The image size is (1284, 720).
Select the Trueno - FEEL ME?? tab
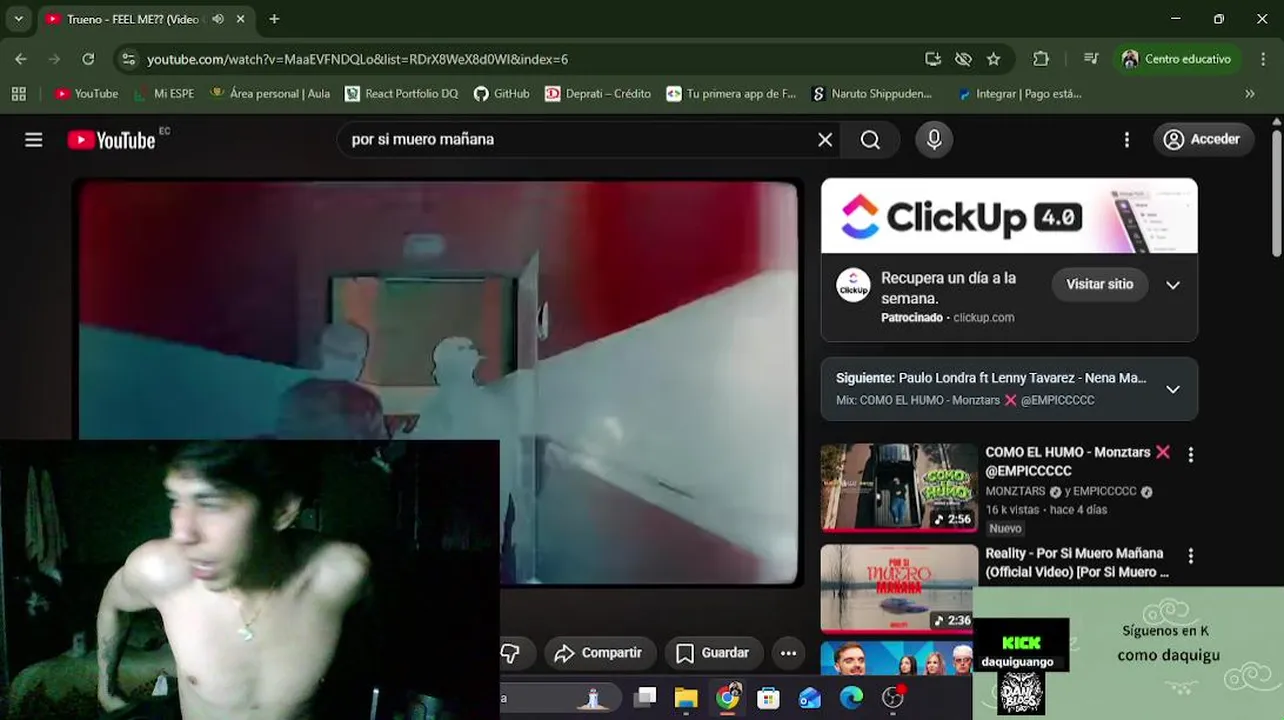pos(133,19)
